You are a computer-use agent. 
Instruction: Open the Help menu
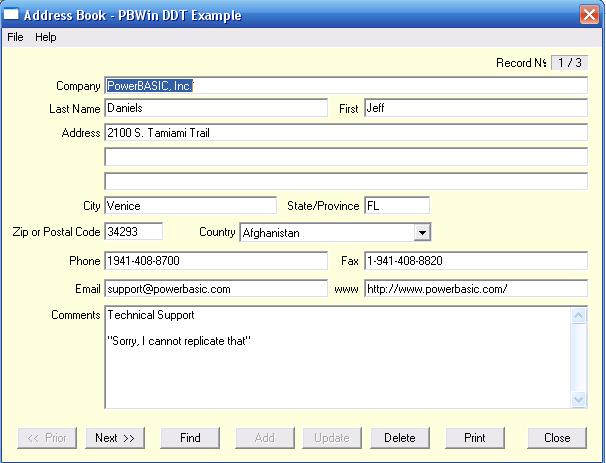click(x=46, y=37)
